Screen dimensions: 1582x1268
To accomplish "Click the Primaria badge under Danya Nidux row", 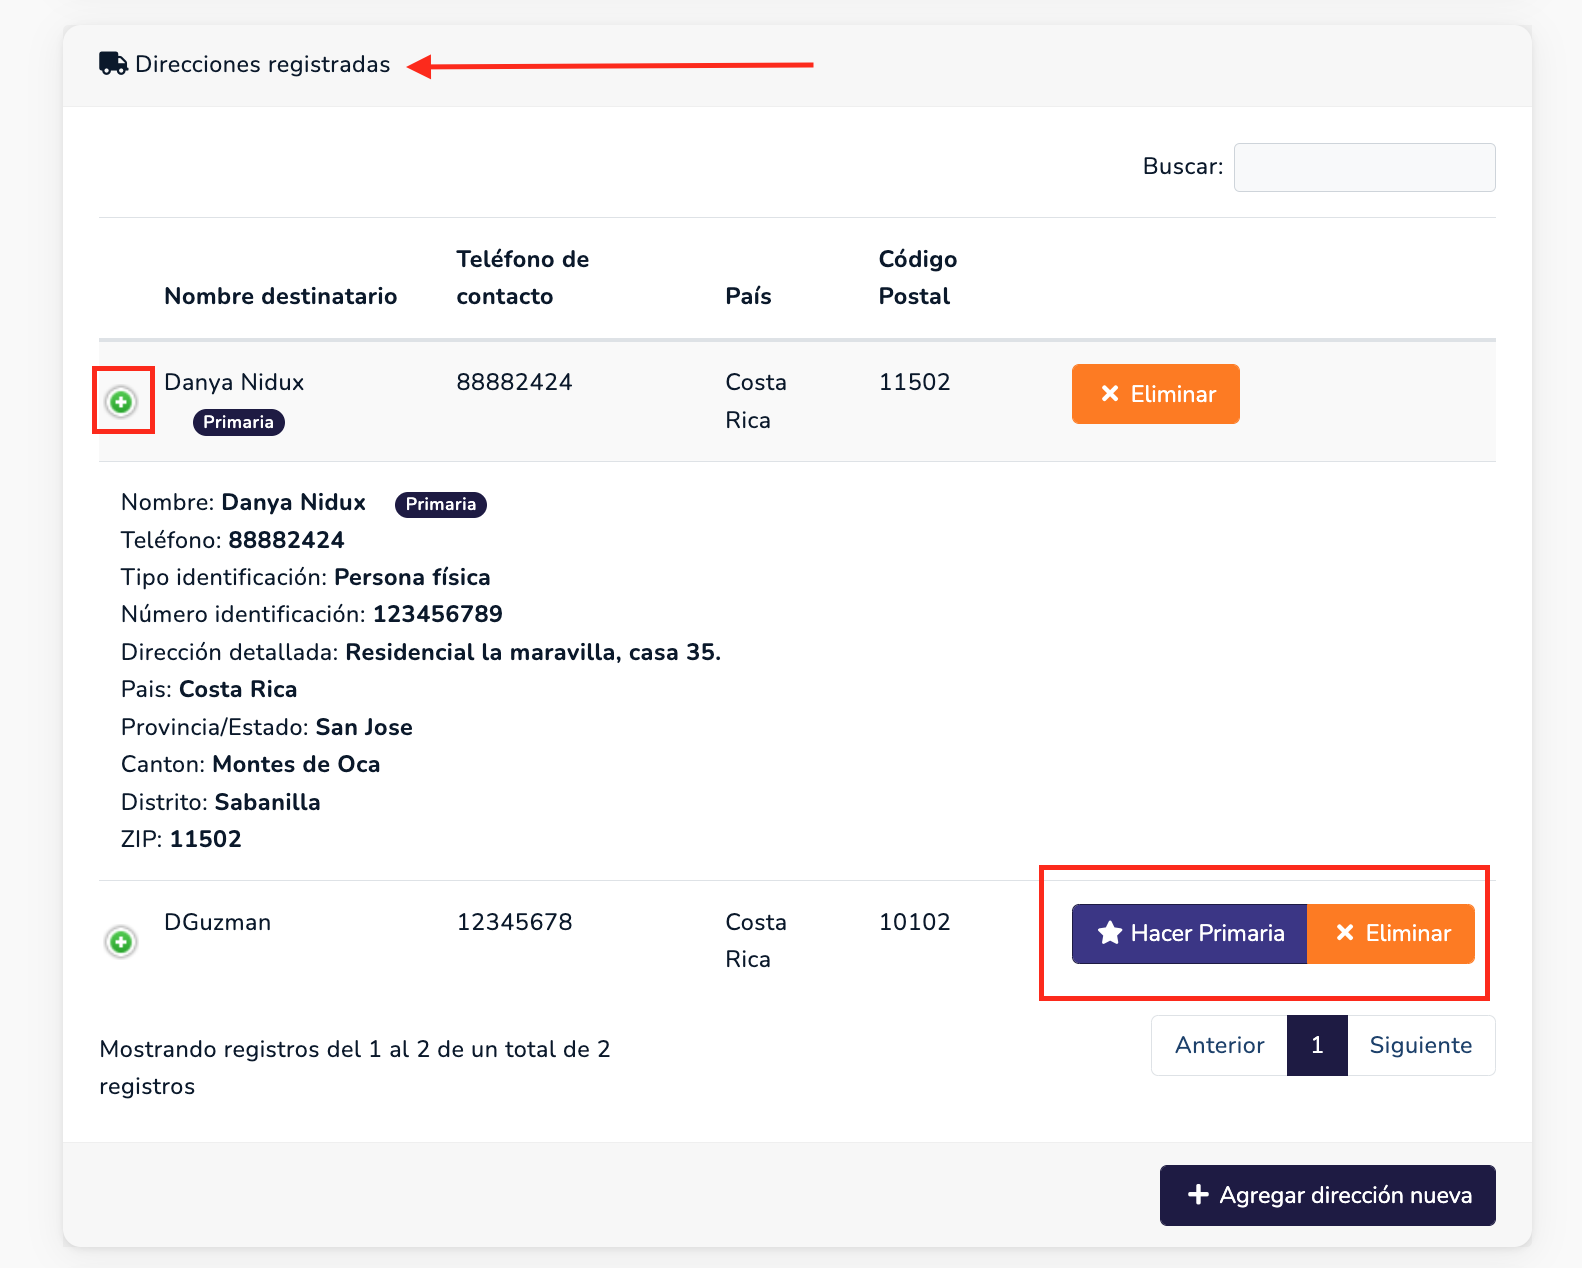I will [239, 422].
